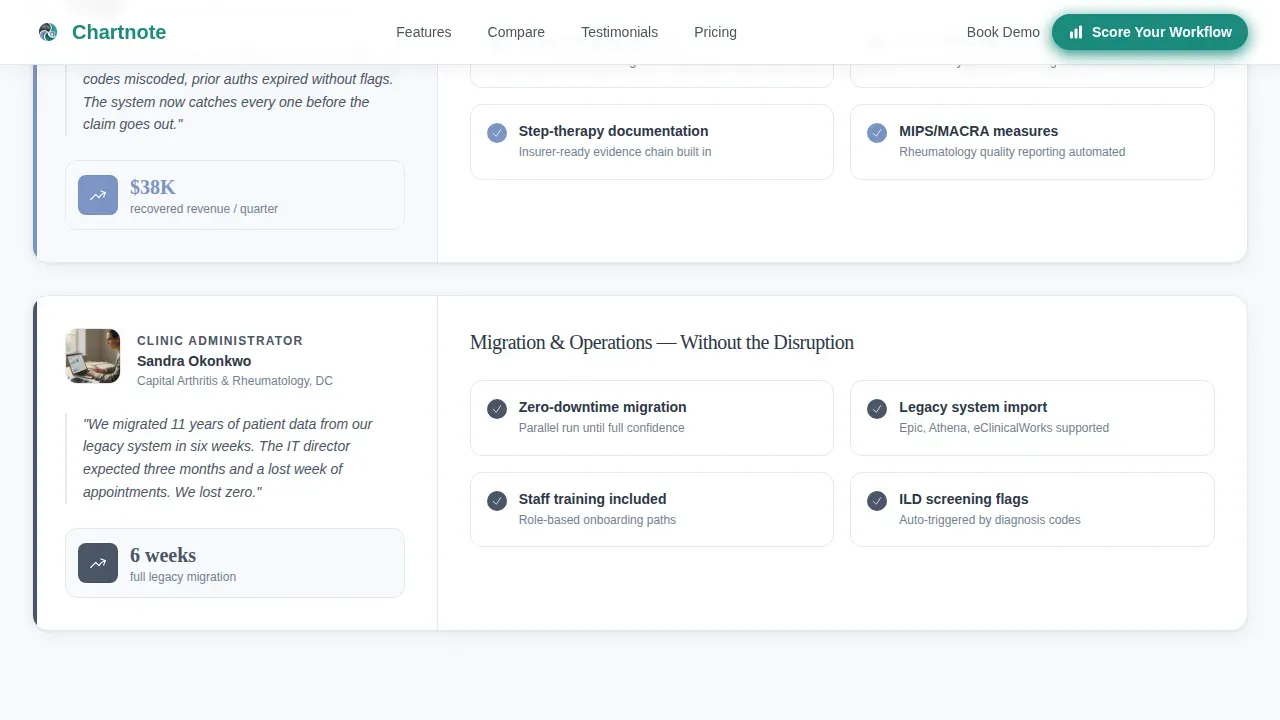1280x720 pixels.
Task: Open the Chartnote home link text
Action: pos(119,32)
